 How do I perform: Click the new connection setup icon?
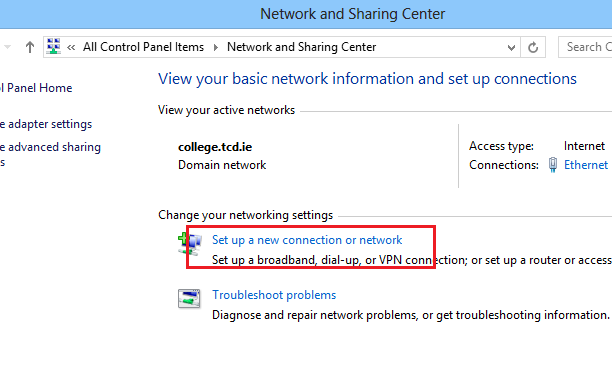click(190, 243)
